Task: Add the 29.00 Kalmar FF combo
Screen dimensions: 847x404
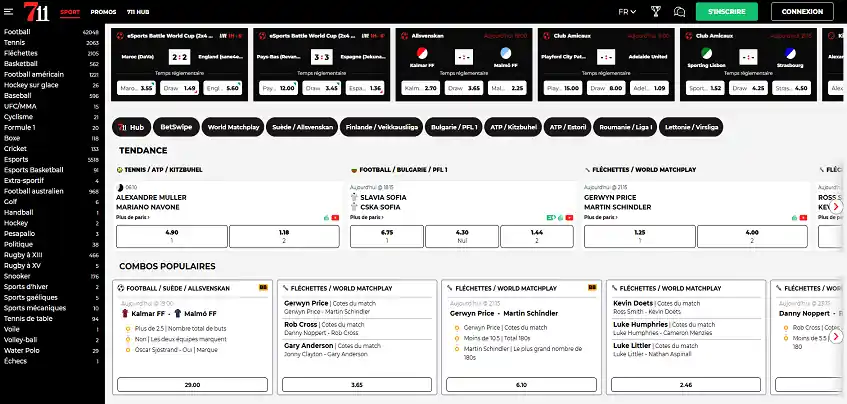Action: (x=192, y=385)
